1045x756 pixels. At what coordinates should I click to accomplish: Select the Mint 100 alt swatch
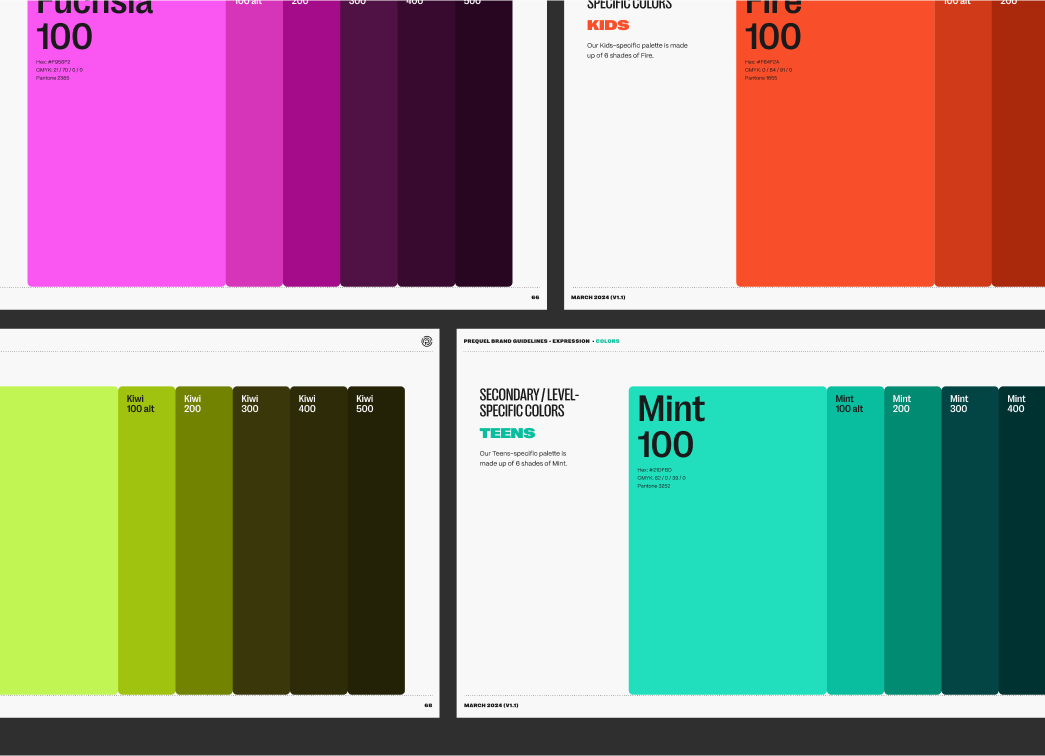click(x=856, y=541)
